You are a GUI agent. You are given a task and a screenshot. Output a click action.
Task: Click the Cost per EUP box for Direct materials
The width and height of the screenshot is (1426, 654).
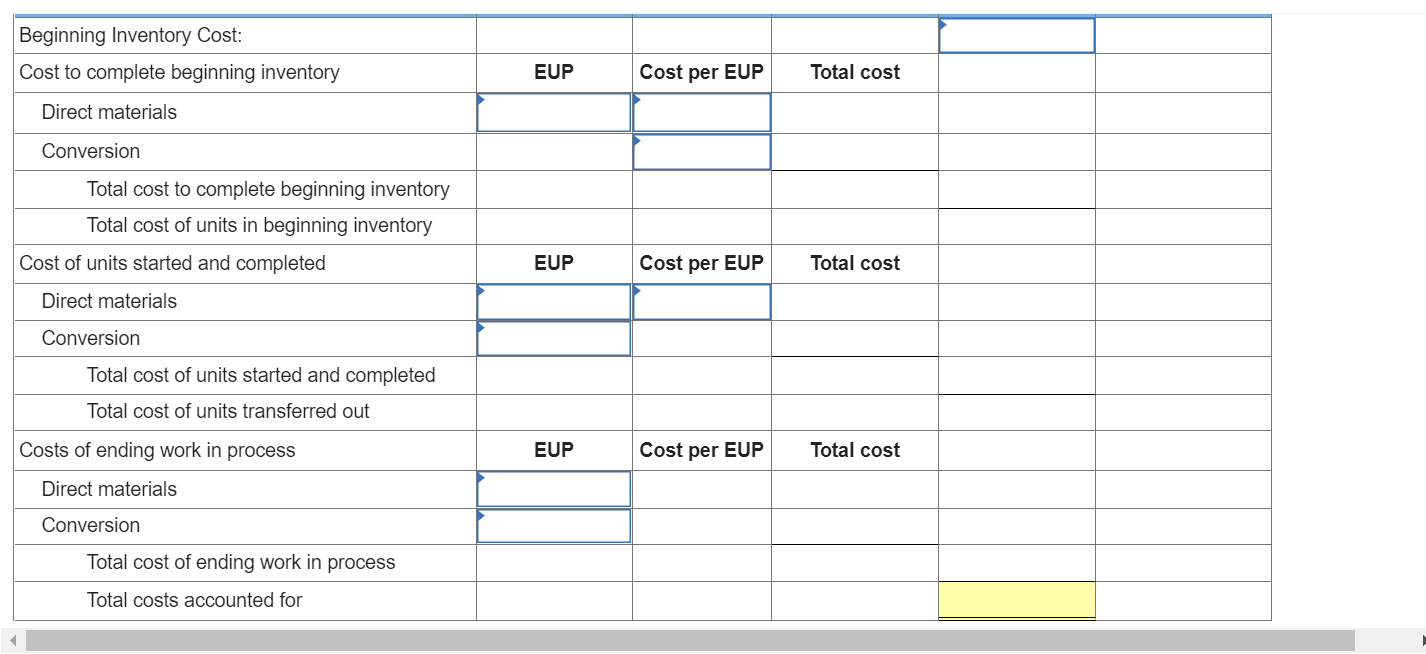701,112
